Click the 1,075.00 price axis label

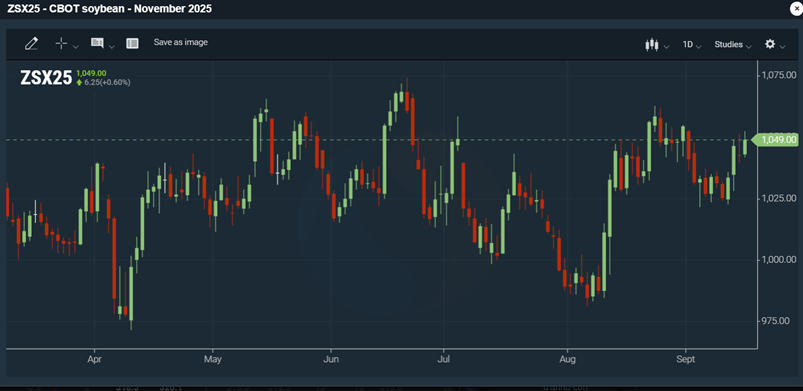click(x=778, y=75)
